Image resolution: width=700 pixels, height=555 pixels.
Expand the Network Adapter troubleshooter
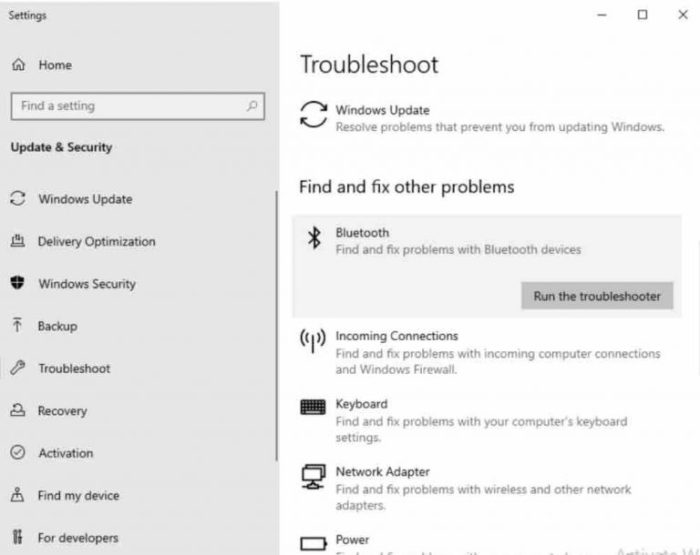pos(382,472)
